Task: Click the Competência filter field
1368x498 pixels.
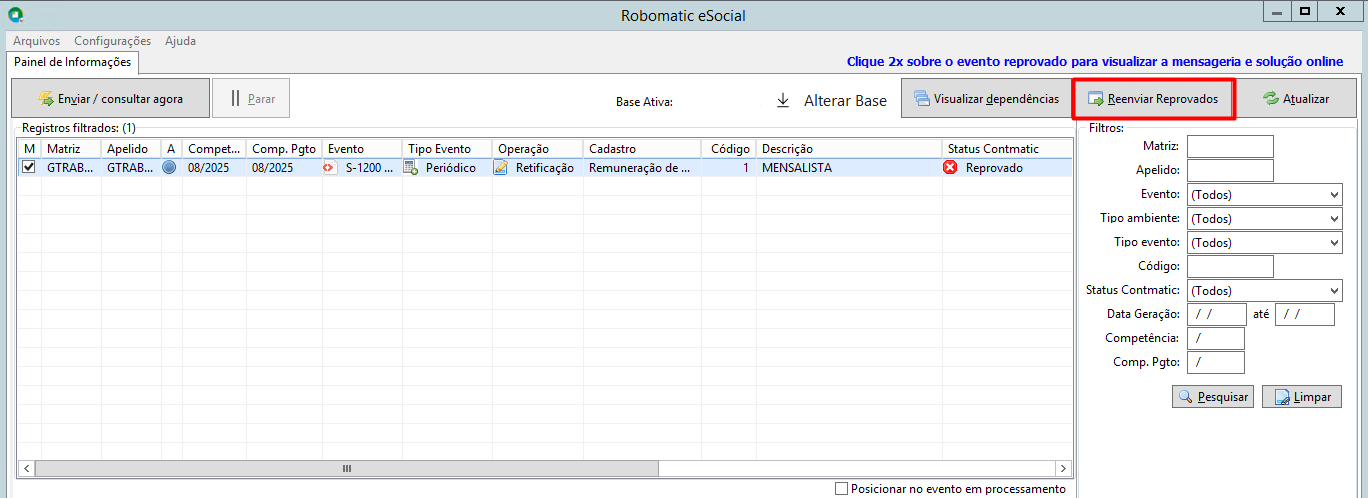Action: click(1216, 339)
